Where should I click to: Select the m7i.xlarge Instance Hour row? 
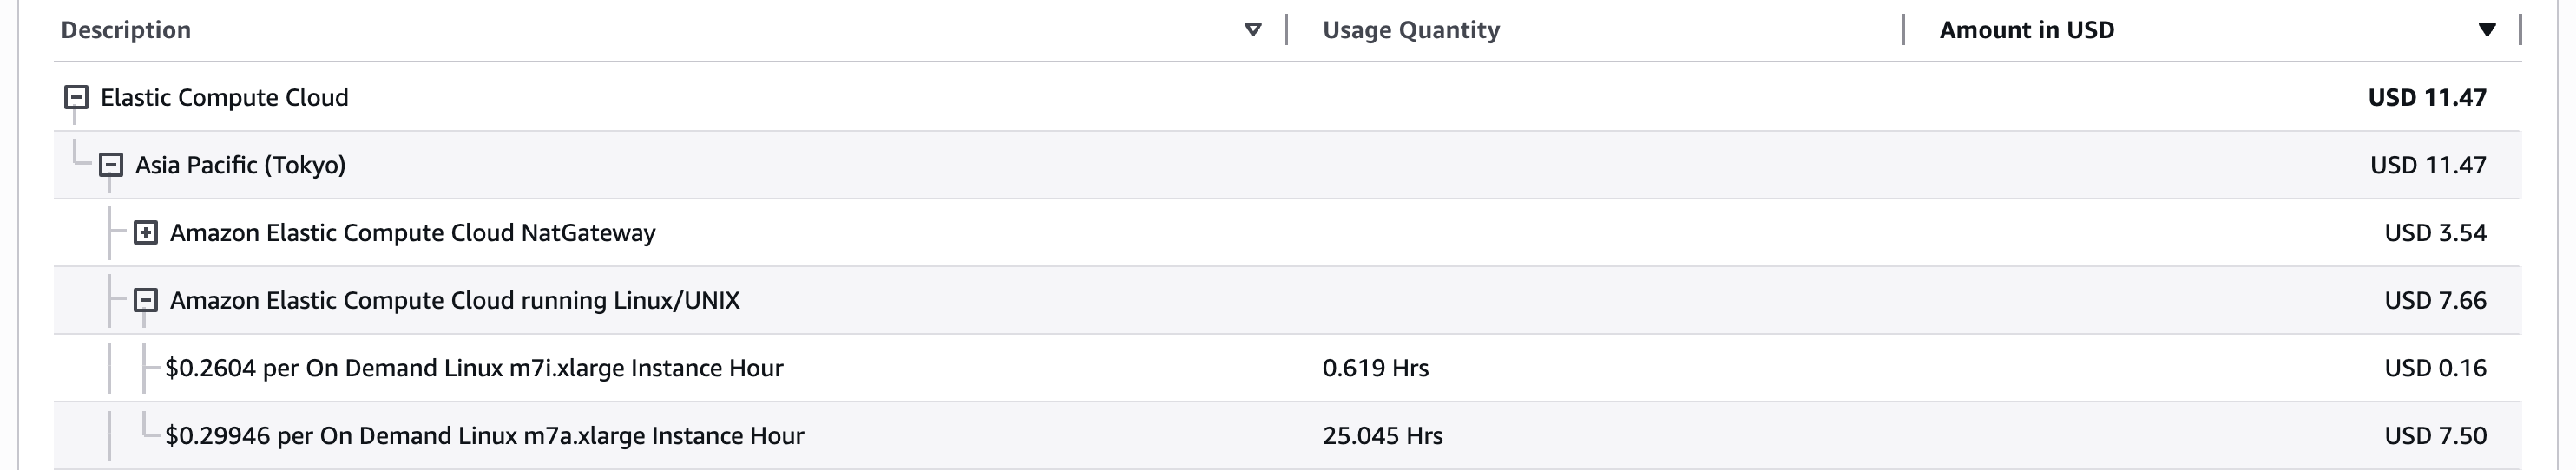[x=474, y=368]
